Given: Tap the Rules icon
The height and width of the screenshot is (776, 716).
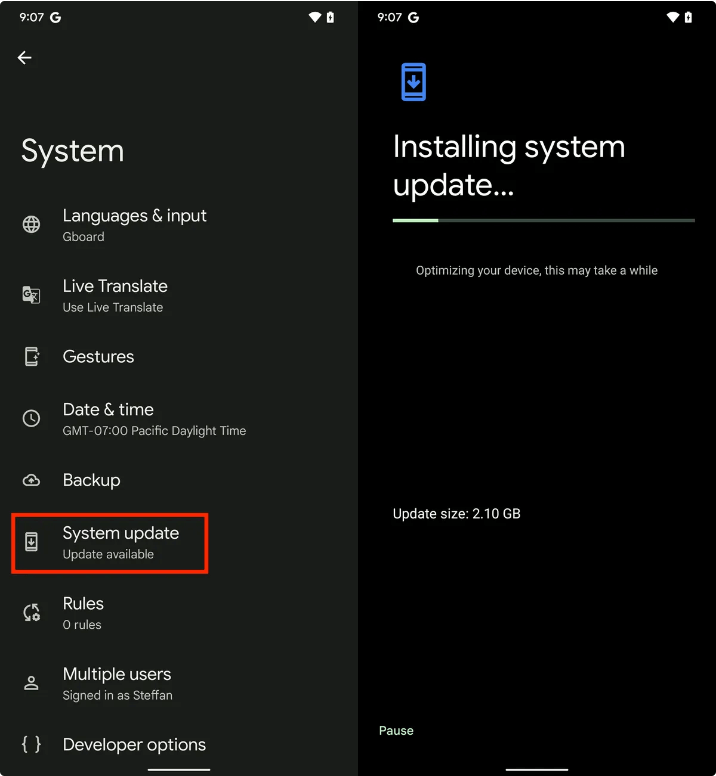Looking at the screenshot, I should click(31, 613).
